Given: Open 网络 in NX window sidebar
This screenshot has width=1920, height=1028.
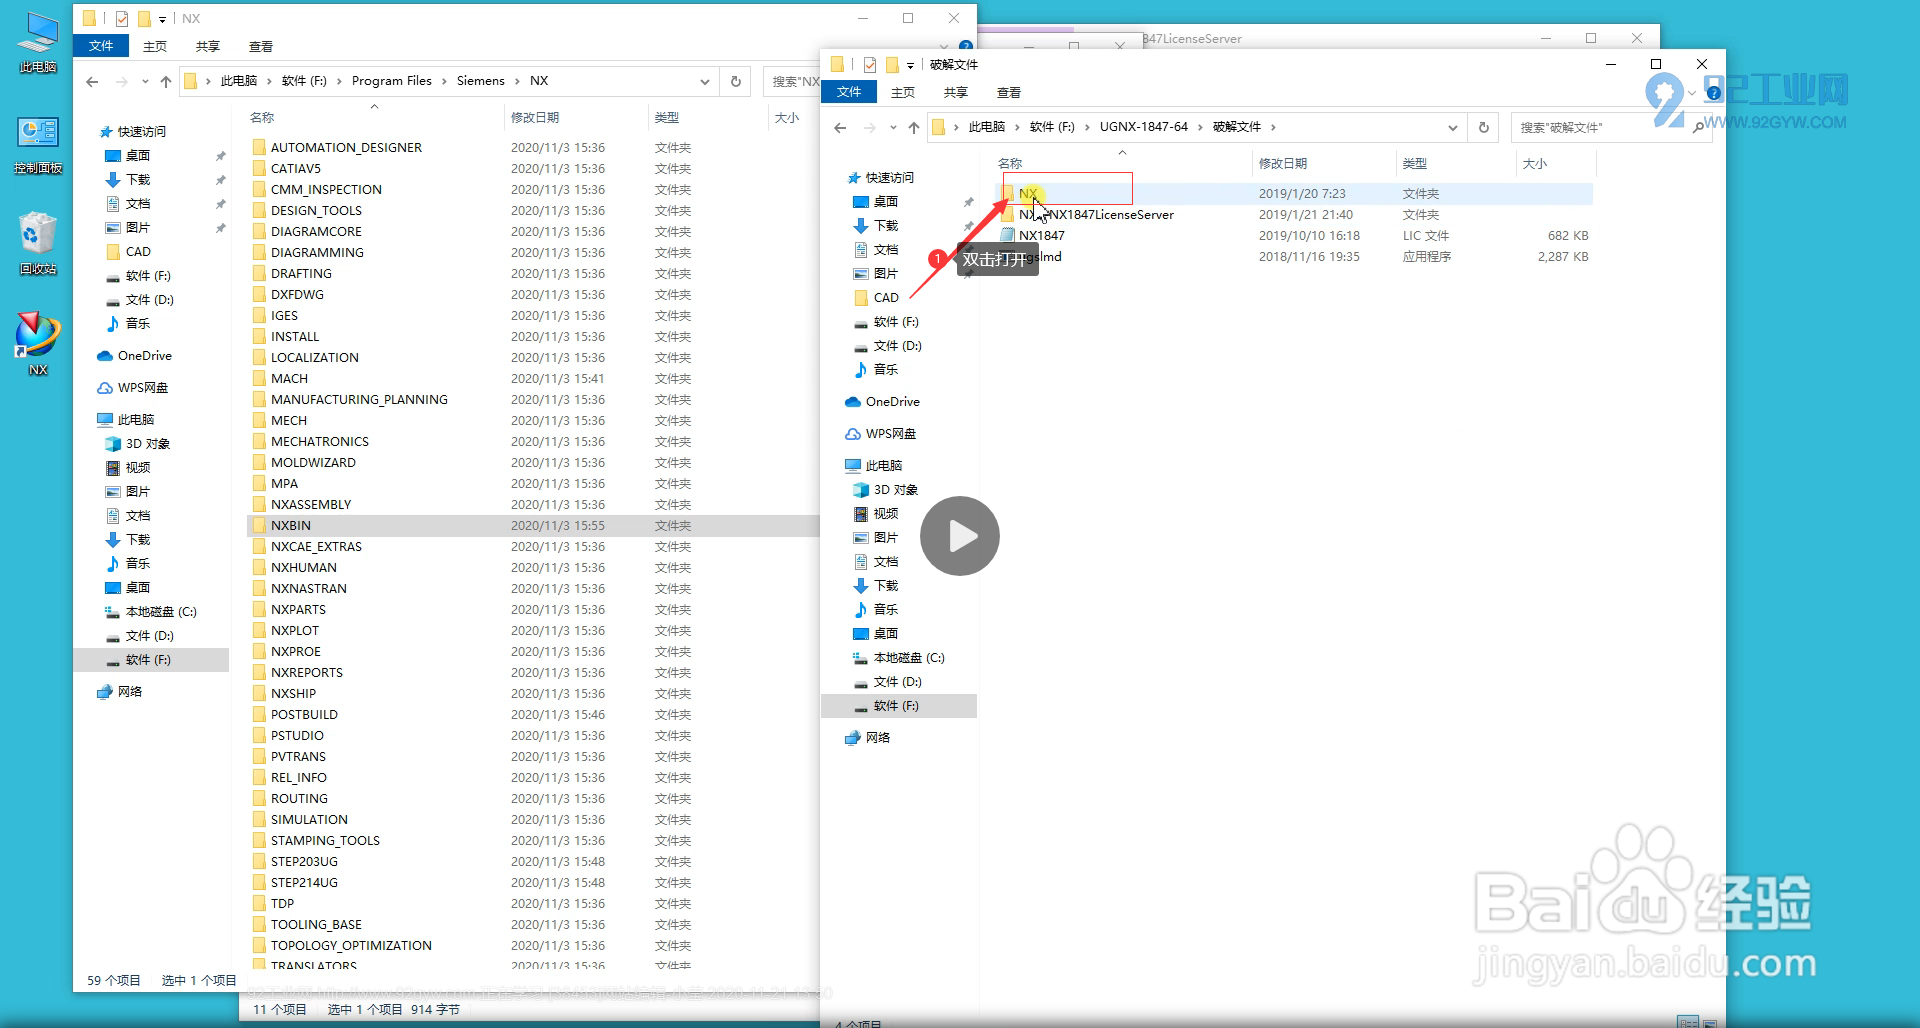Looking at the screenshot, I should (x=130, y=692).
